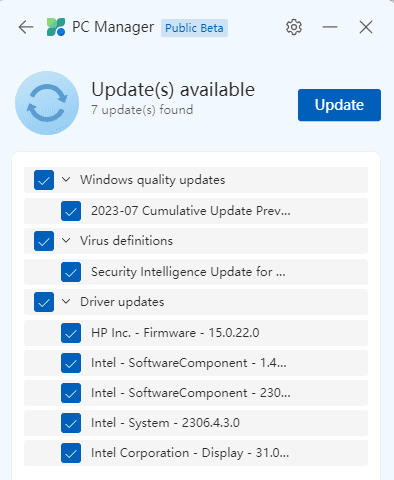Collapse the Virus definitions chevron

(x=66, y=240)
